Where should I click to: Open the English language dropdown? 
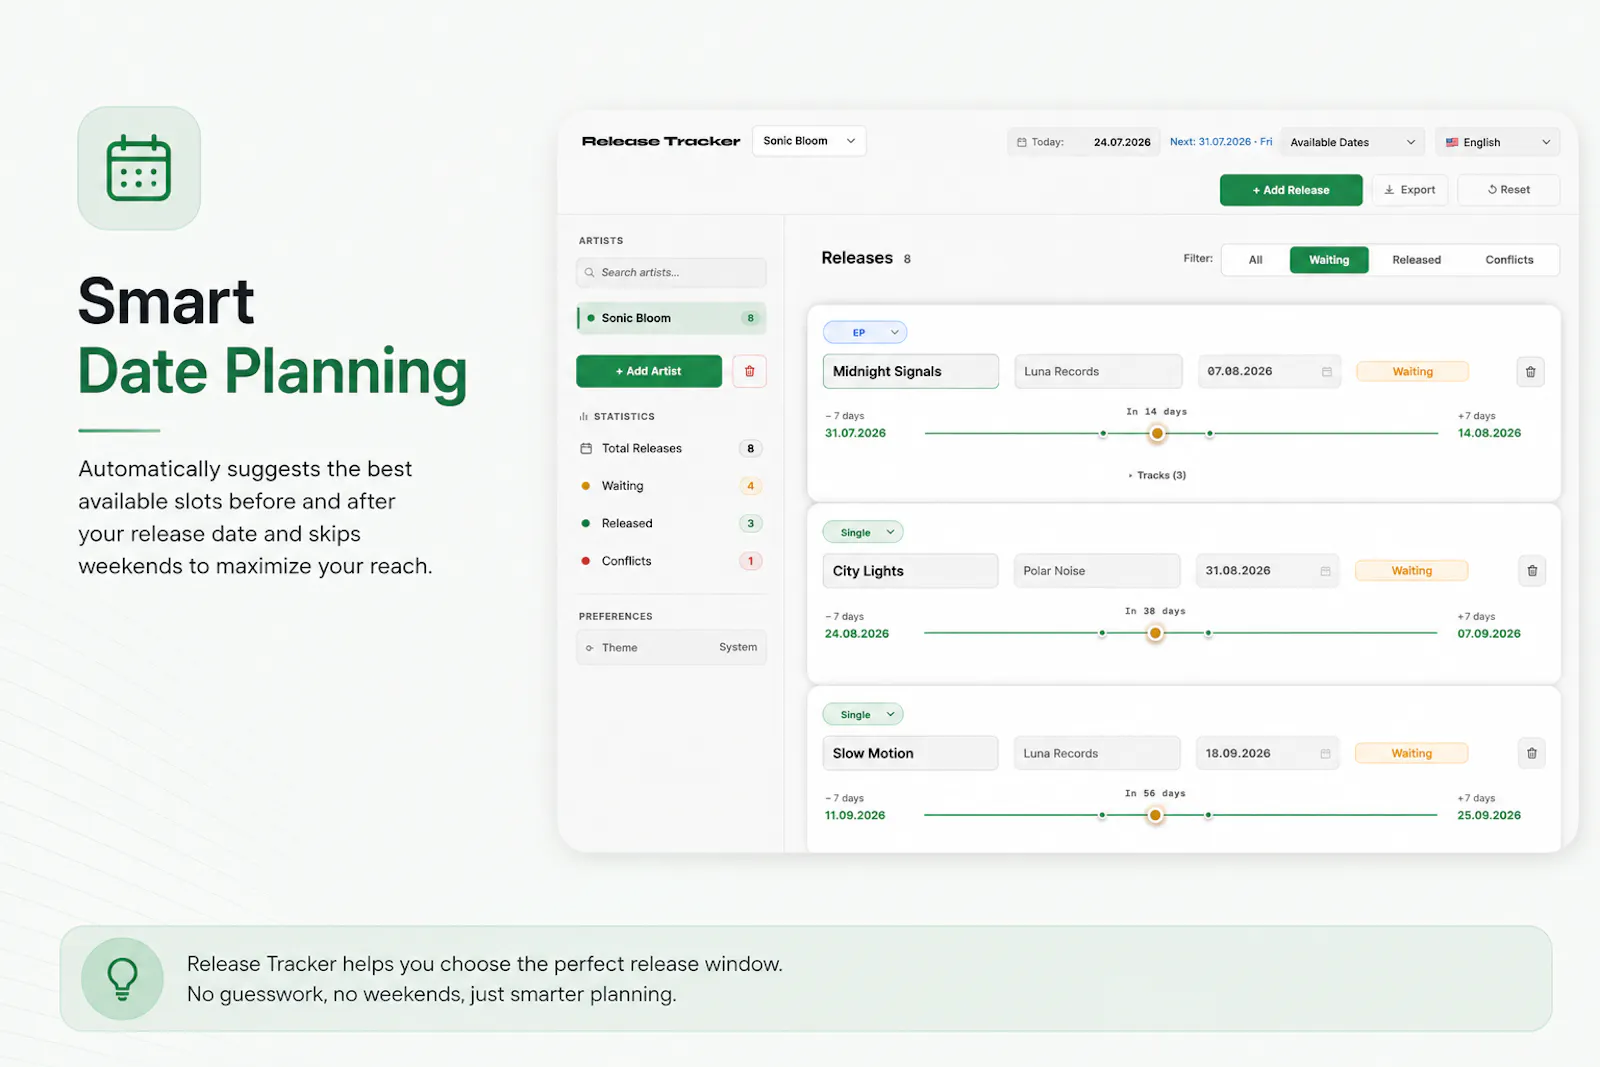[1497, 142]
